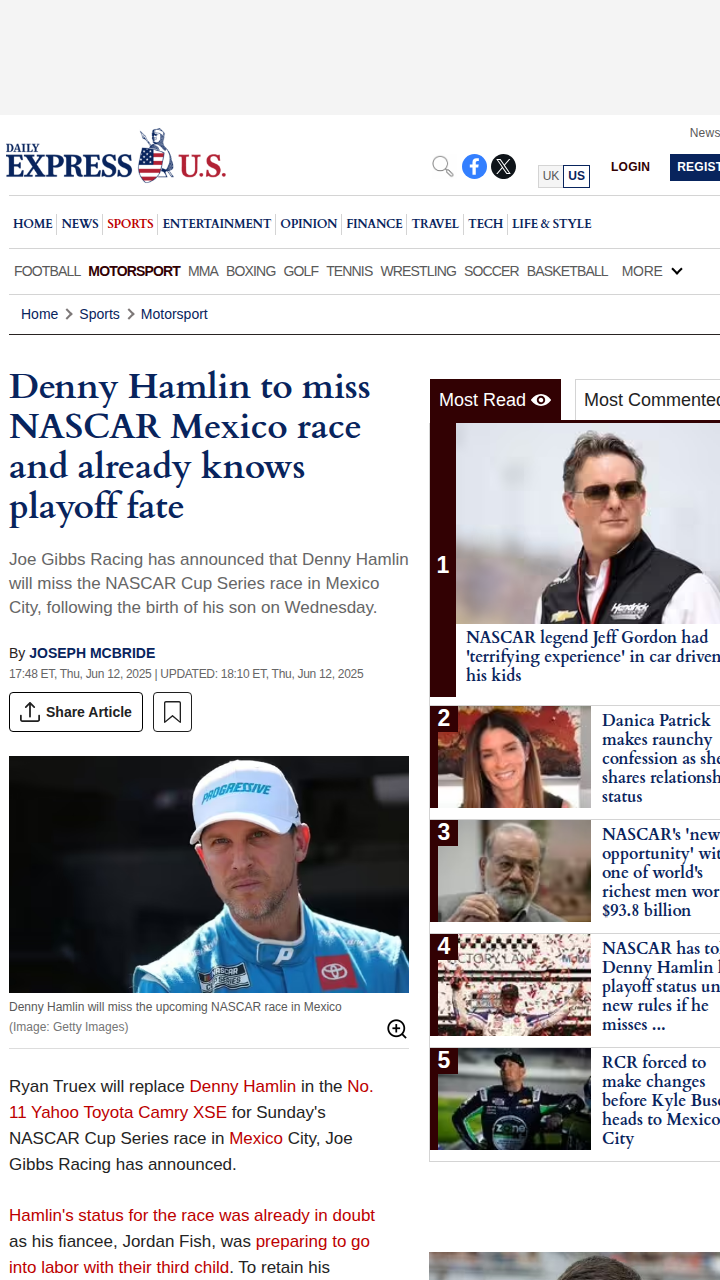Follow the 'Mexico' red link in article
Screen dimensions: 720x1280
click(256, 1138)
